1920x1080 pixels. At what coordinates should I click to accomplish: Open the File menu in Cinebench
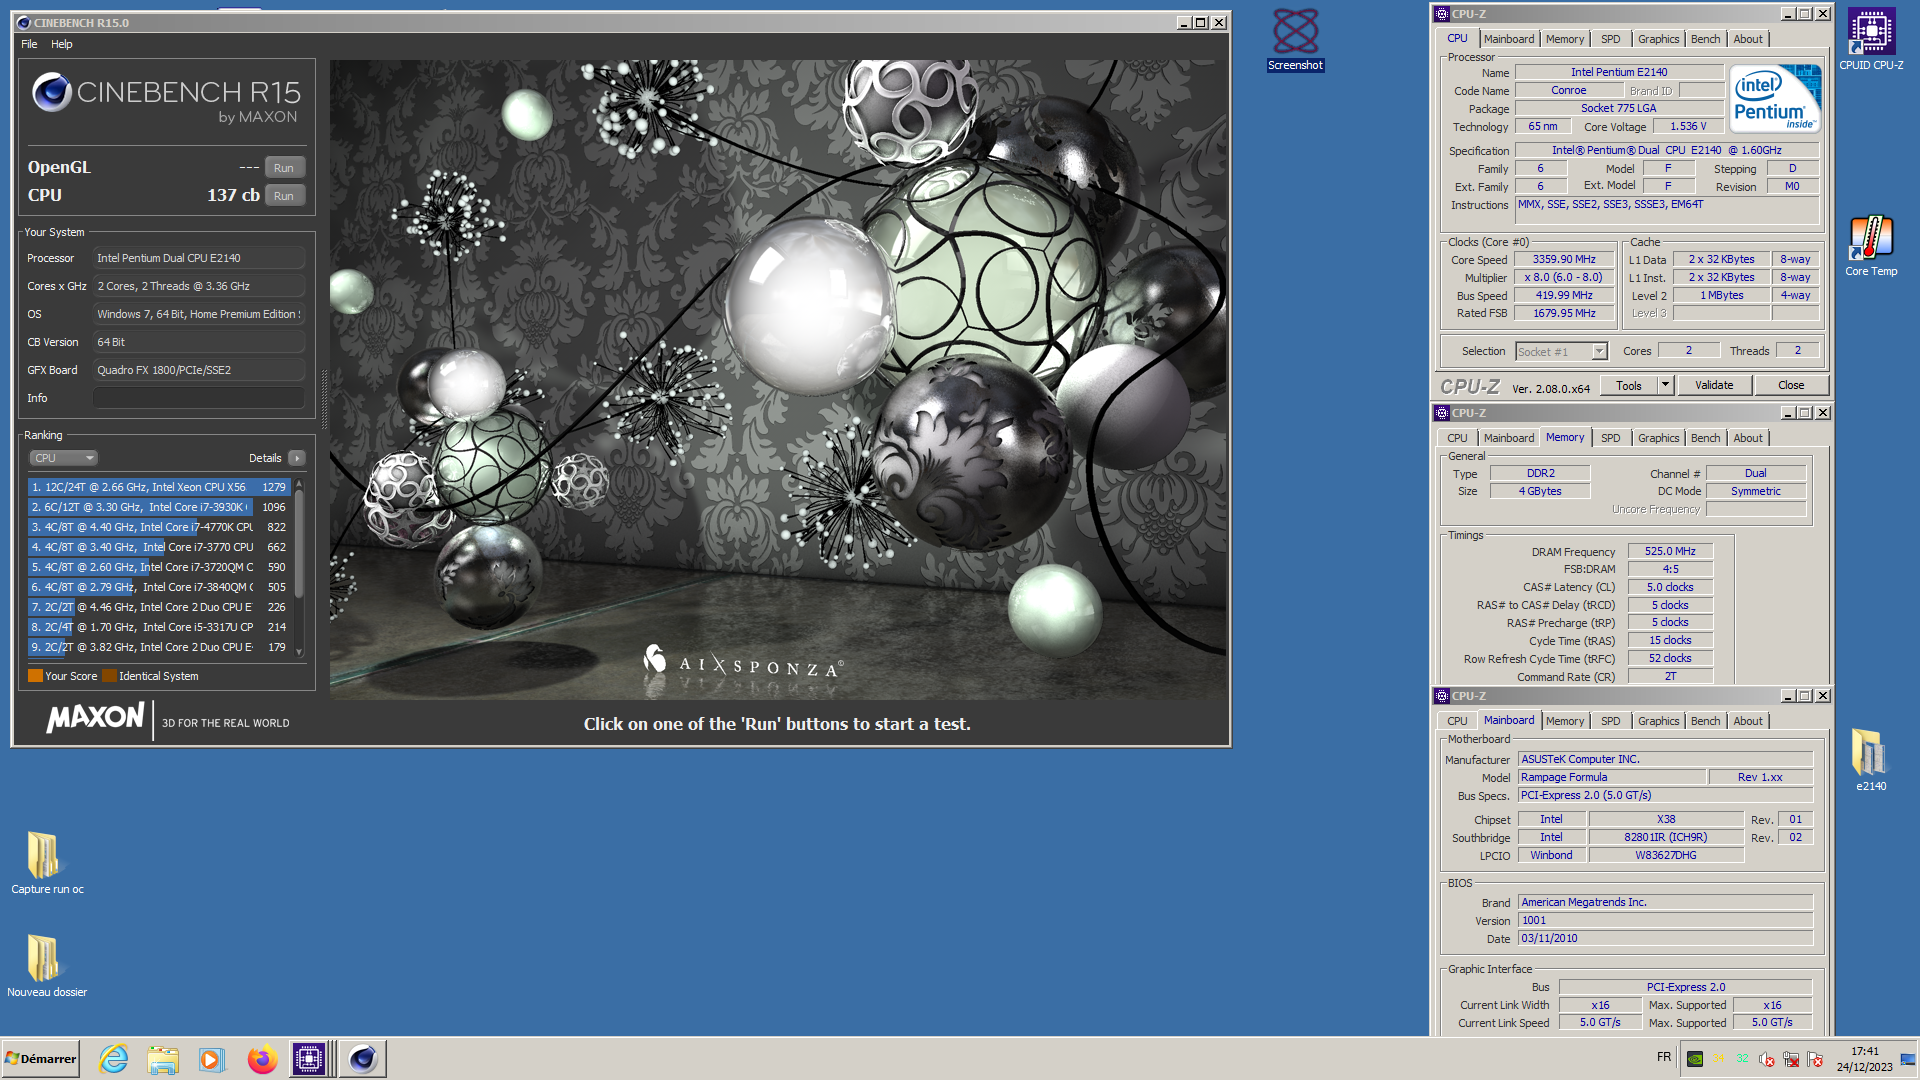[29, 44]
